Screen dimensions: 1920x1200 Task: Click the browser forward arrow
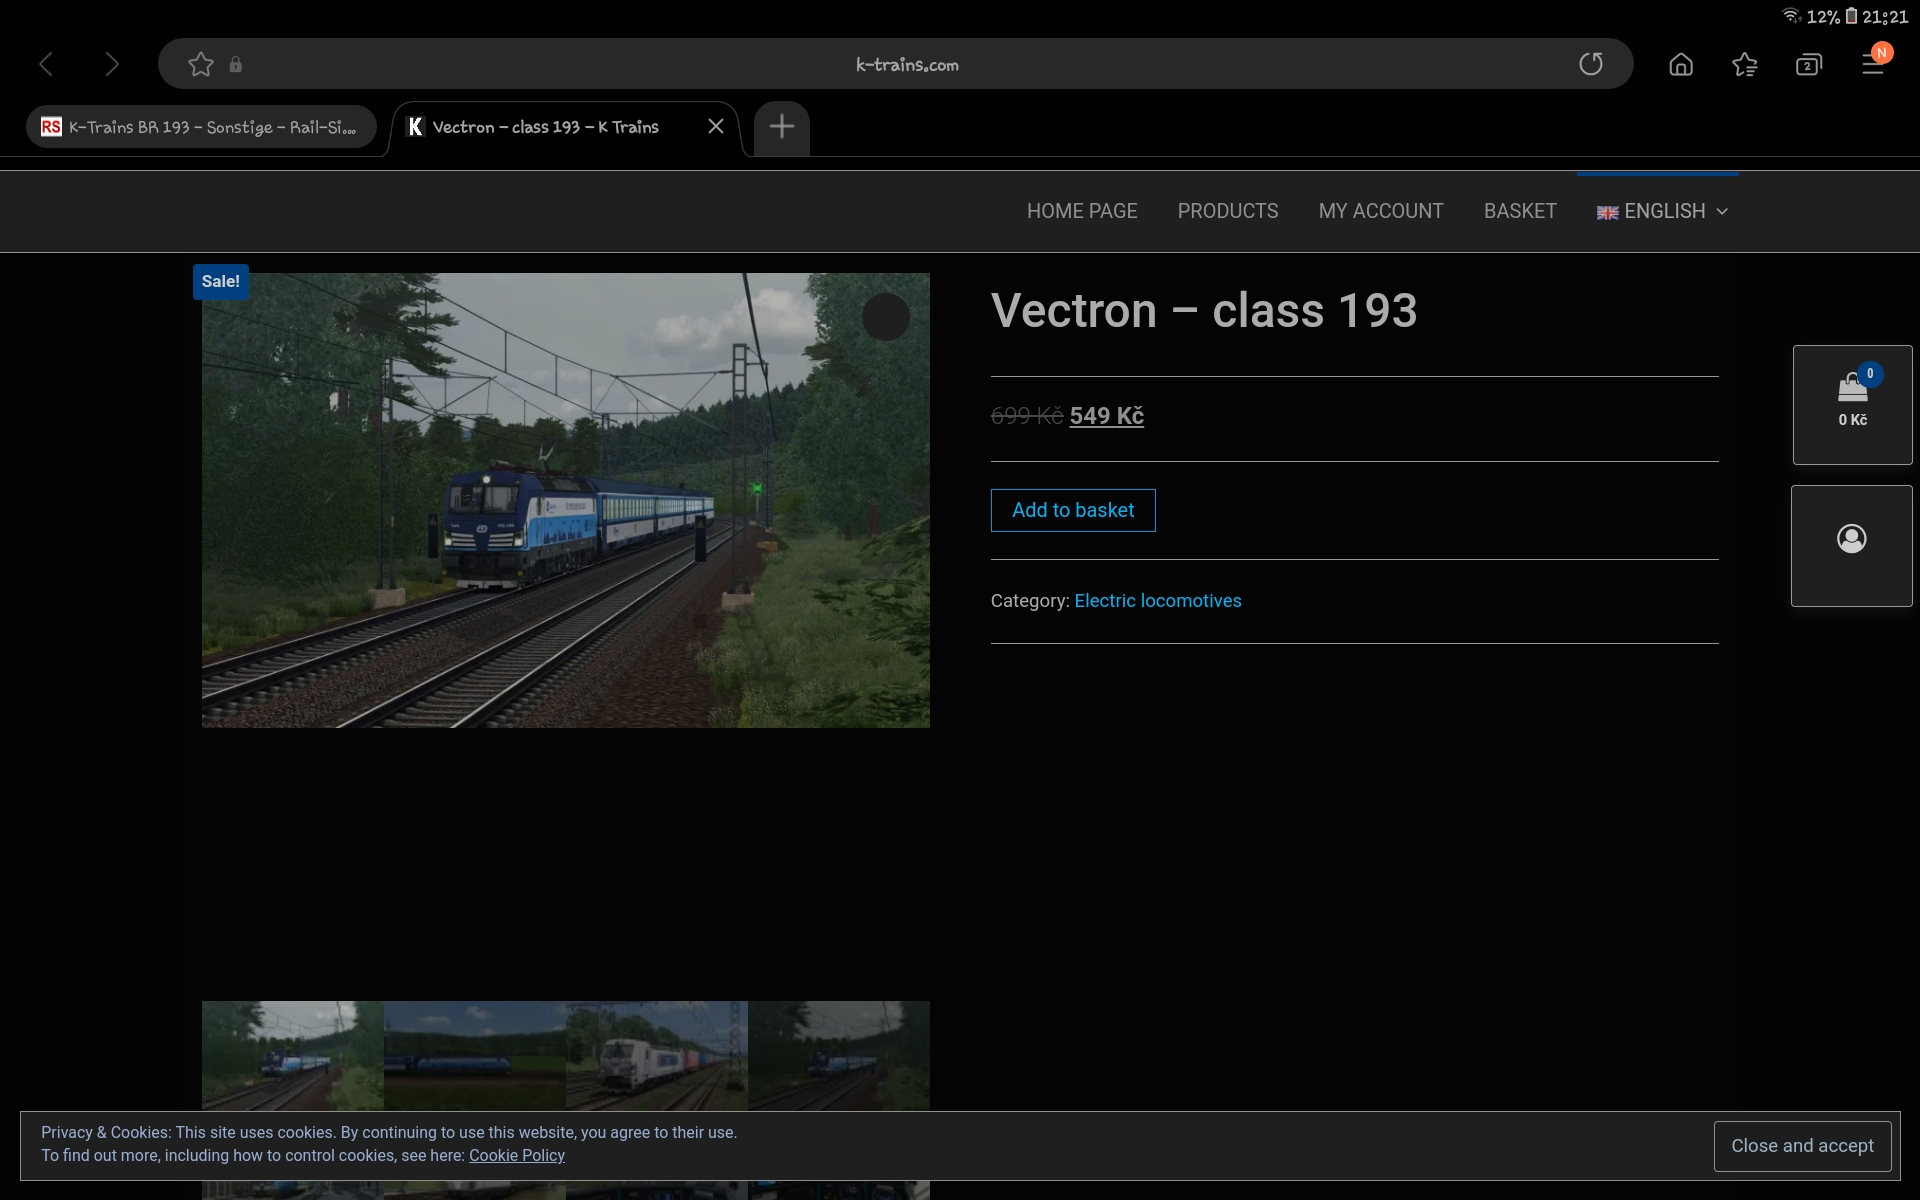[111, 65]
